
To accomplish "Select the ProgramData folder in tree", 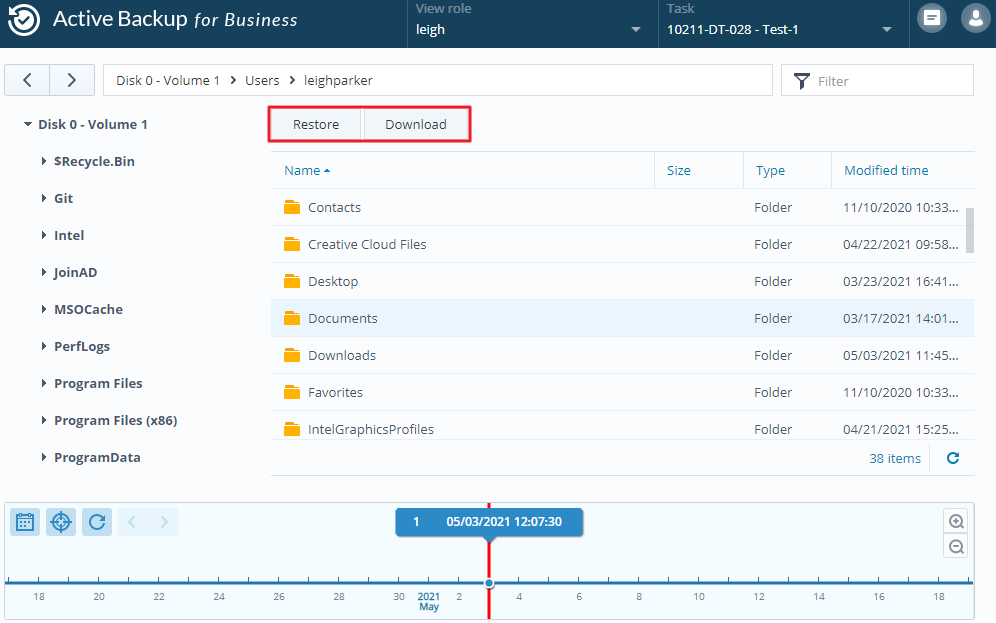I will [x=97, y=457].
